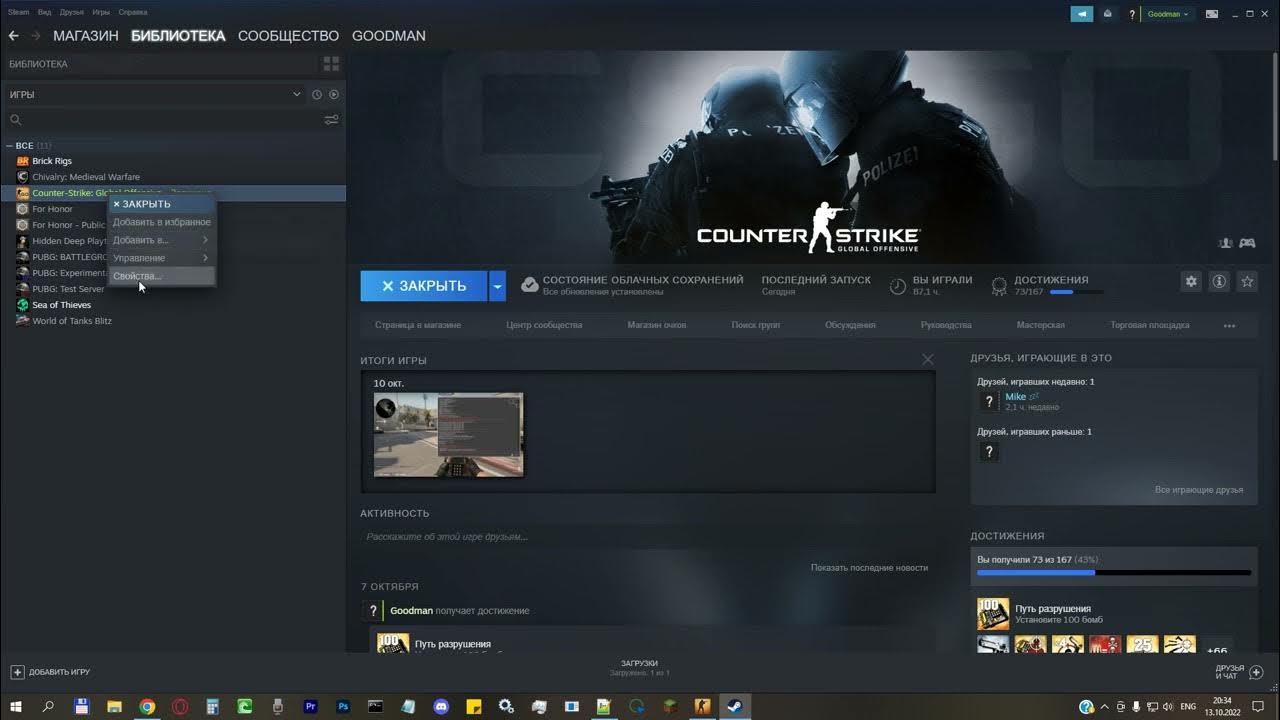
Task: Open dropdown arrow beside ЗАКРЫТЬ button
Action: point(497,286)
